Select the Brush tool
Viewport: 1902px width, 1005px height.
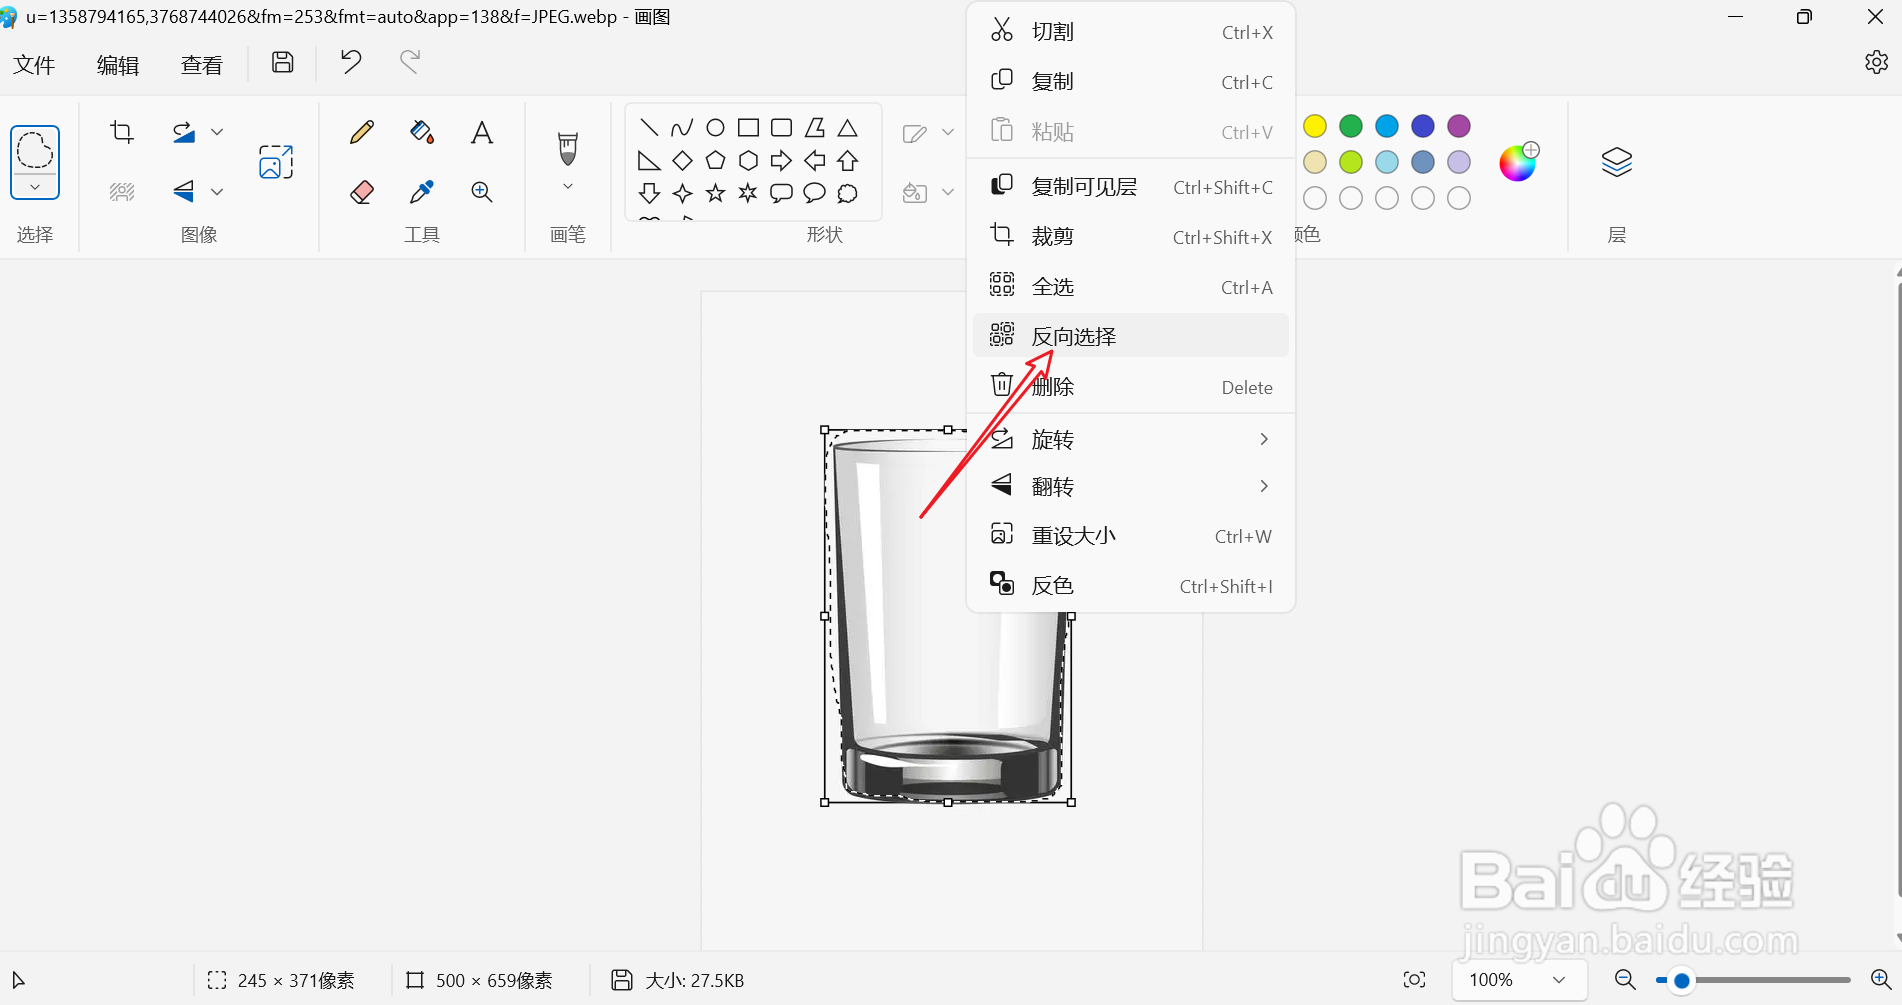click(x=568, y=148)
